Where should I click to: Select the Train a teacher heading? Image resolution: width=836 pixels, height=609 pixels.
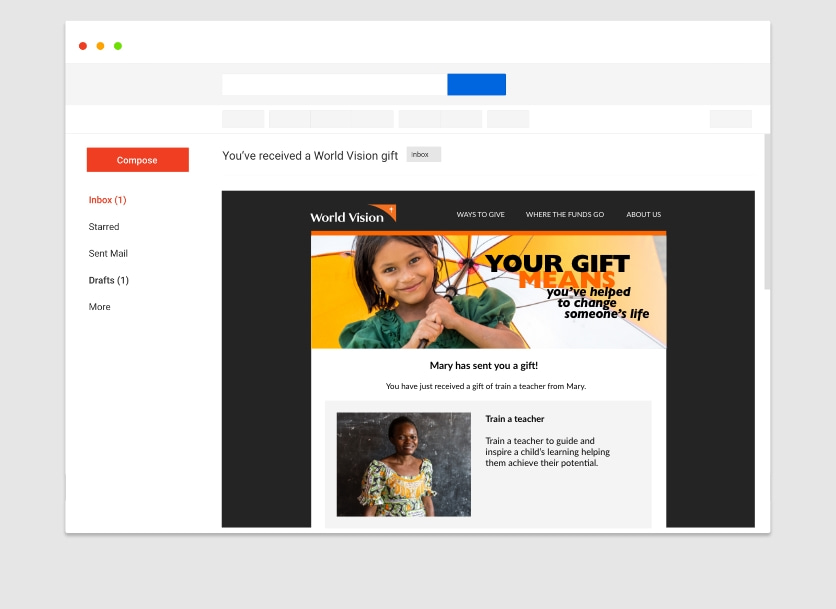pyautogui.click(x=515, y=419)
